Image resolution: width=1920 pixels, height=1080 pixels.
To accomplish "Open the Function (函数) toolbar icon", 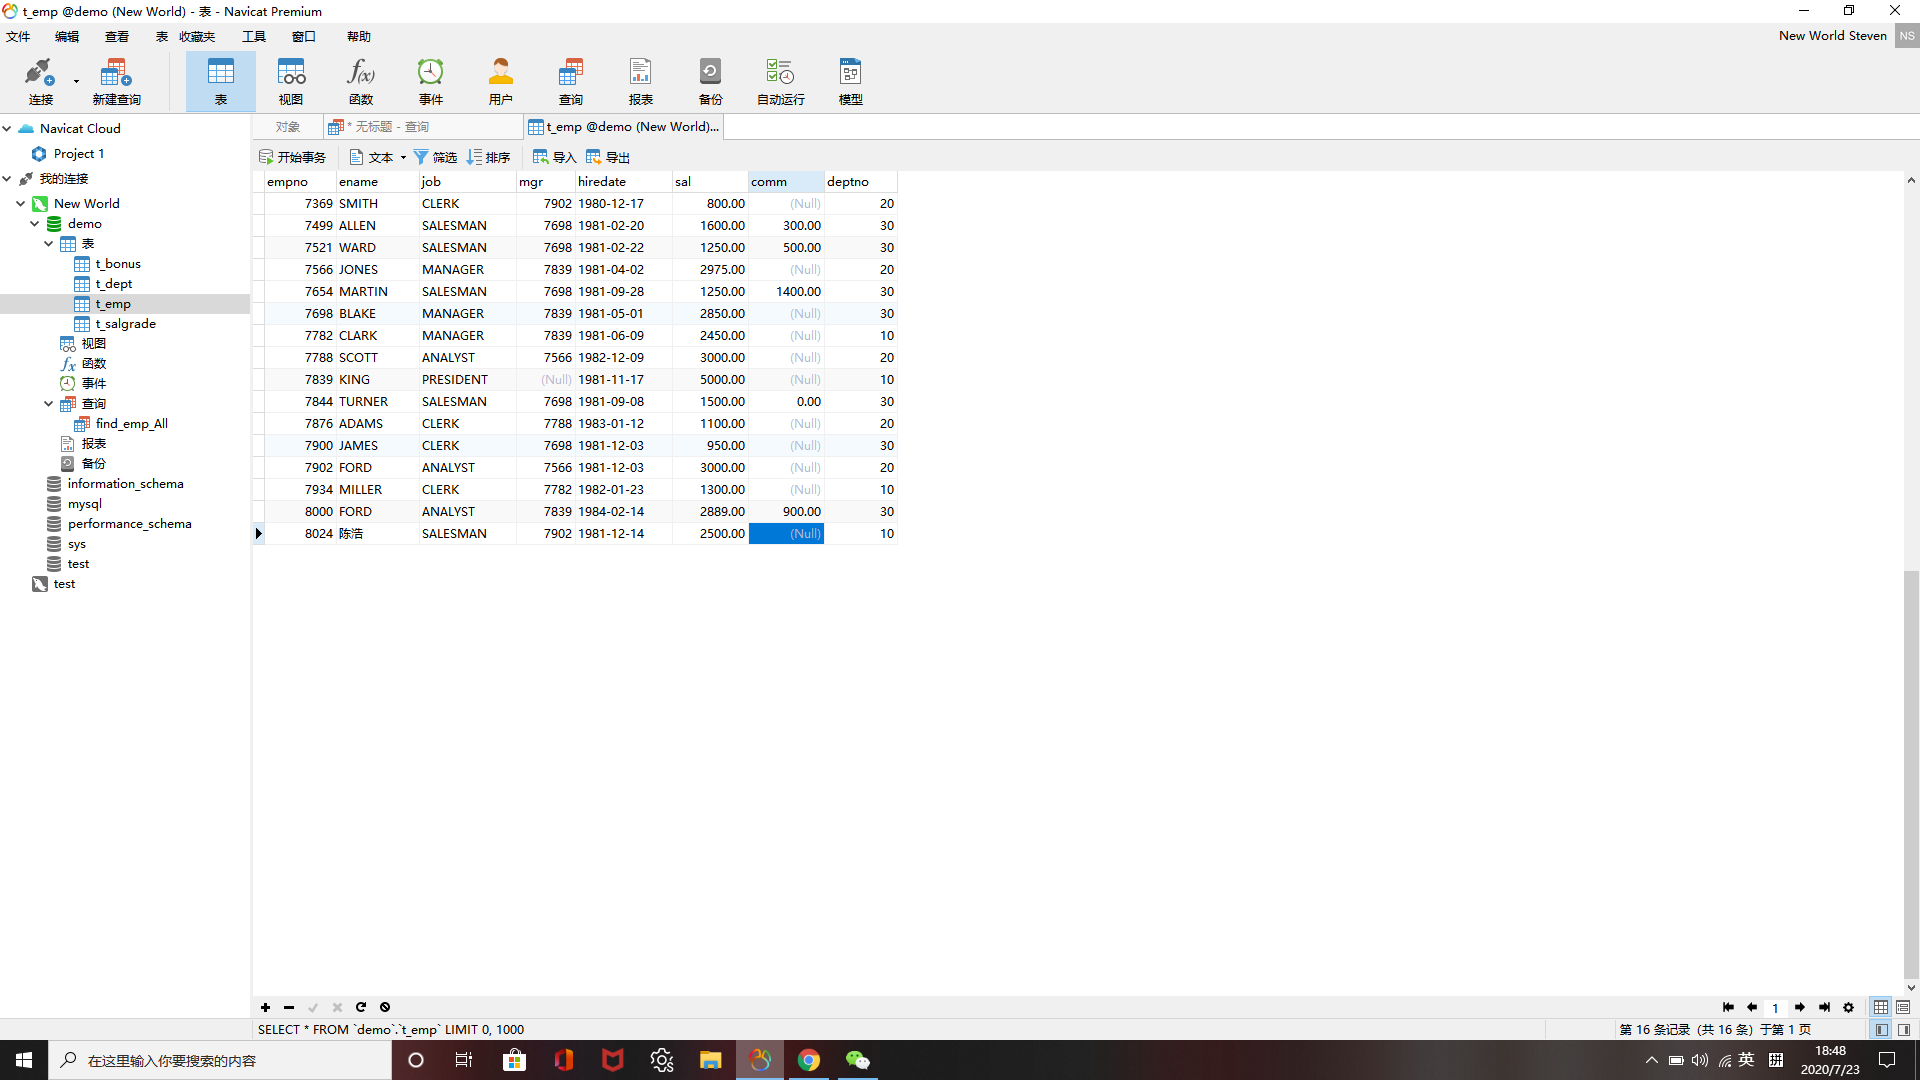I will click(x=360, y=80).
